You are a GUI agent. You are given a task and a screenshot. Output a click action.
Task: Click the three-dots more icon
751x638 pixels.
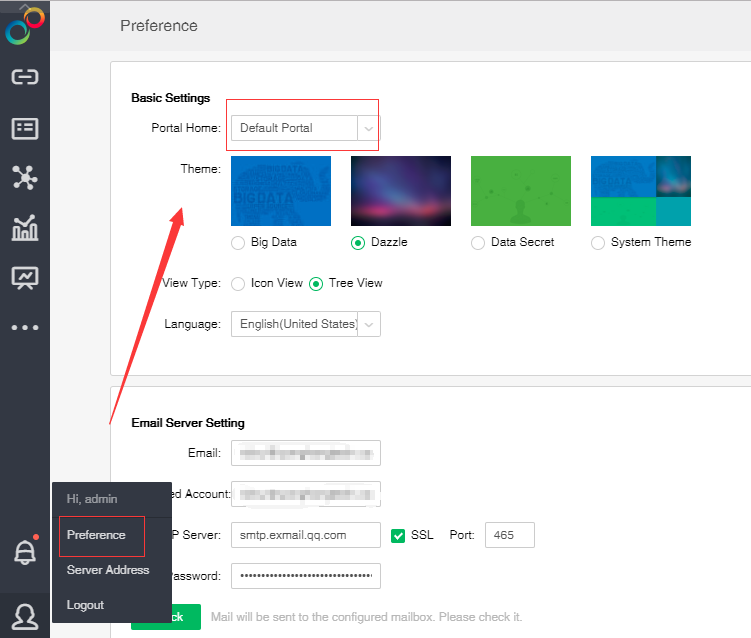[x=25, y=327]
